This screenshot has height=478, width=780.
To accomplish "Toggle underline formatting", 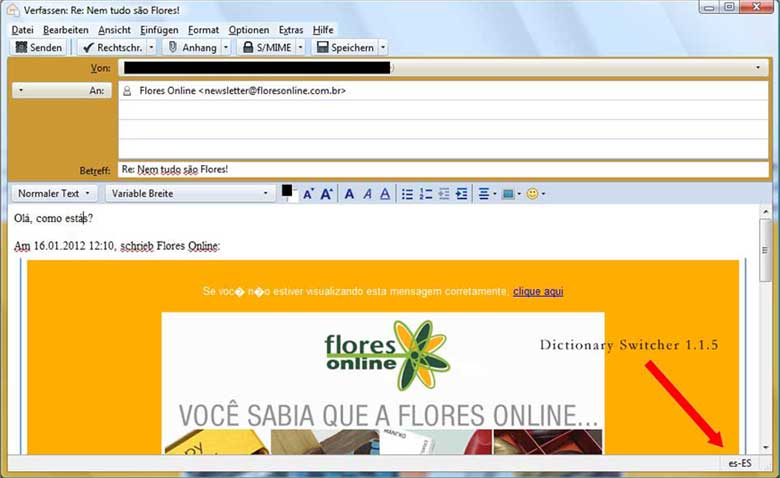I will 385,194.
